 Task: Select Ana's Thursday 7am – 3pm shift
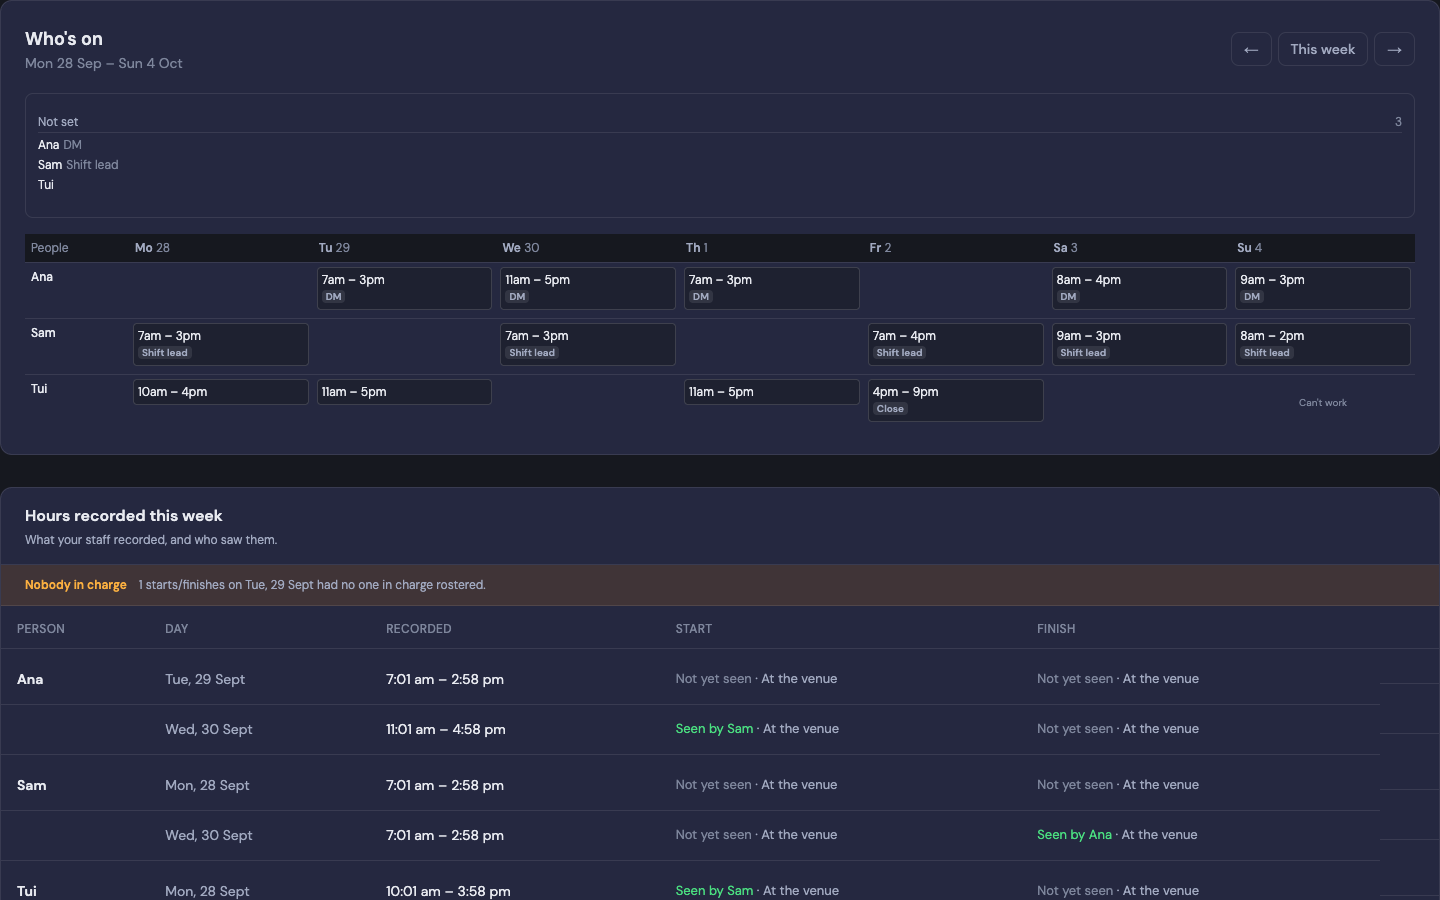772,288
